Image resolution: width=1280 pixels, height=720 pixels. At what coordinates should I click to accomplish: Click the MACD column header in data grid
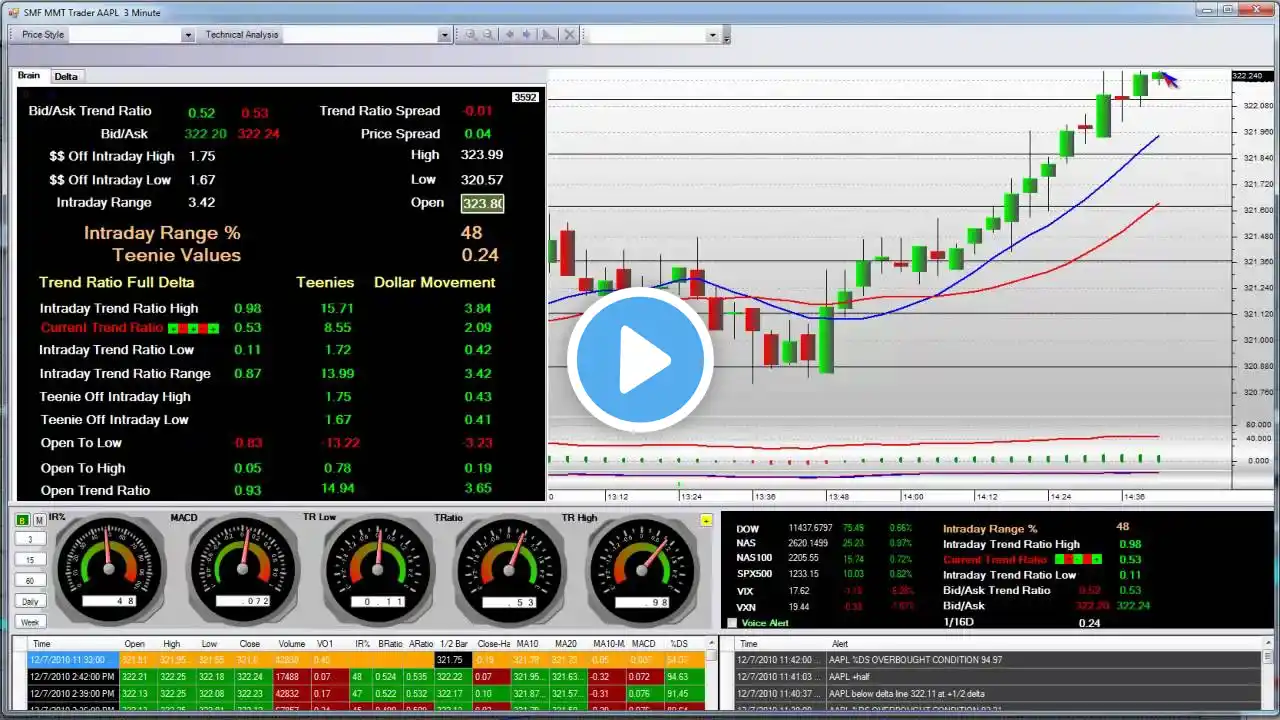644,644
